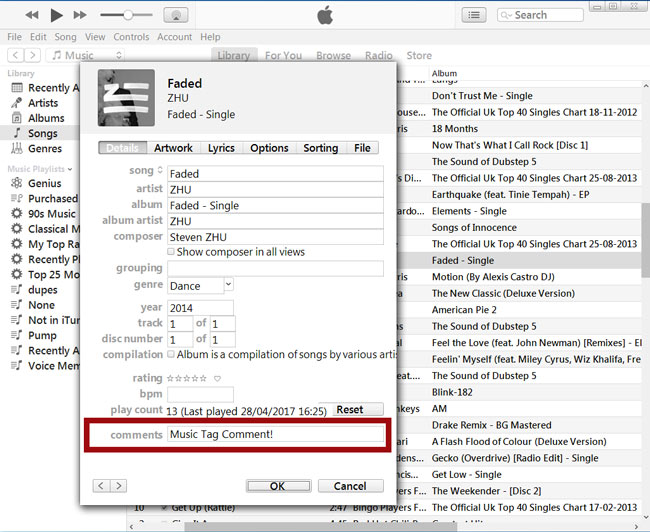Open Recently Played gear icon
Screen dimensions: 650x532
click(x=17, y=259)
